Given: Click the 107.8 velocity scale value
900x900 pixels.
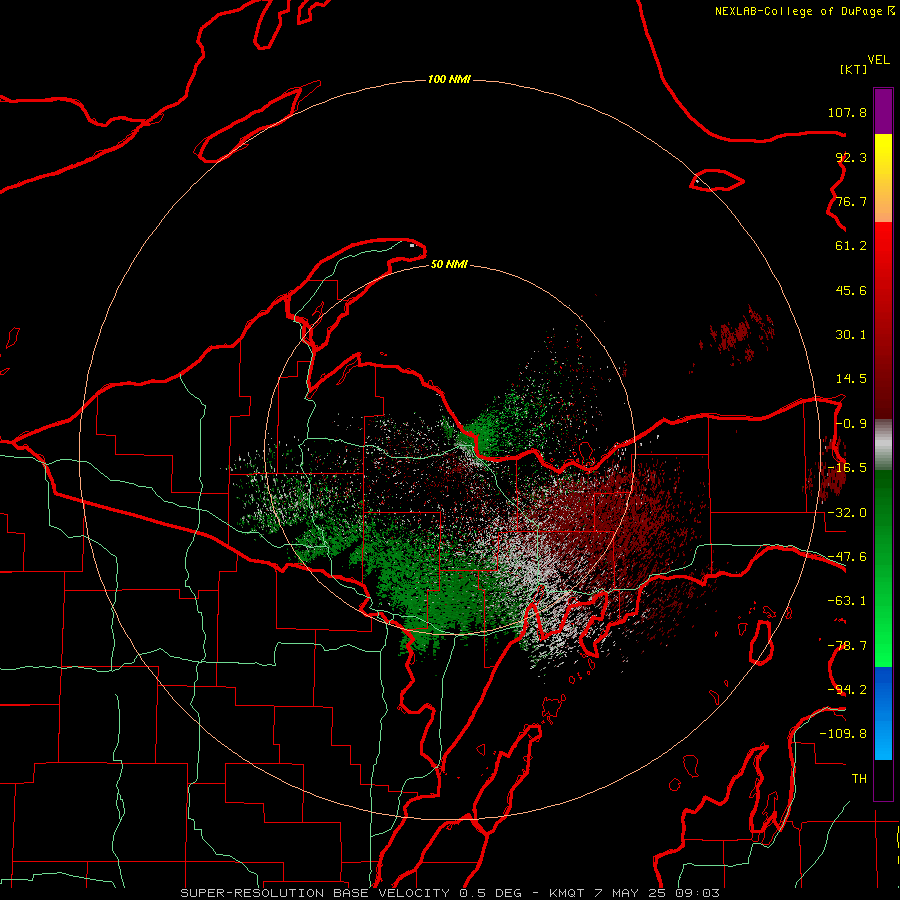Looking at the screenshot, I should (x=847, y=112).
